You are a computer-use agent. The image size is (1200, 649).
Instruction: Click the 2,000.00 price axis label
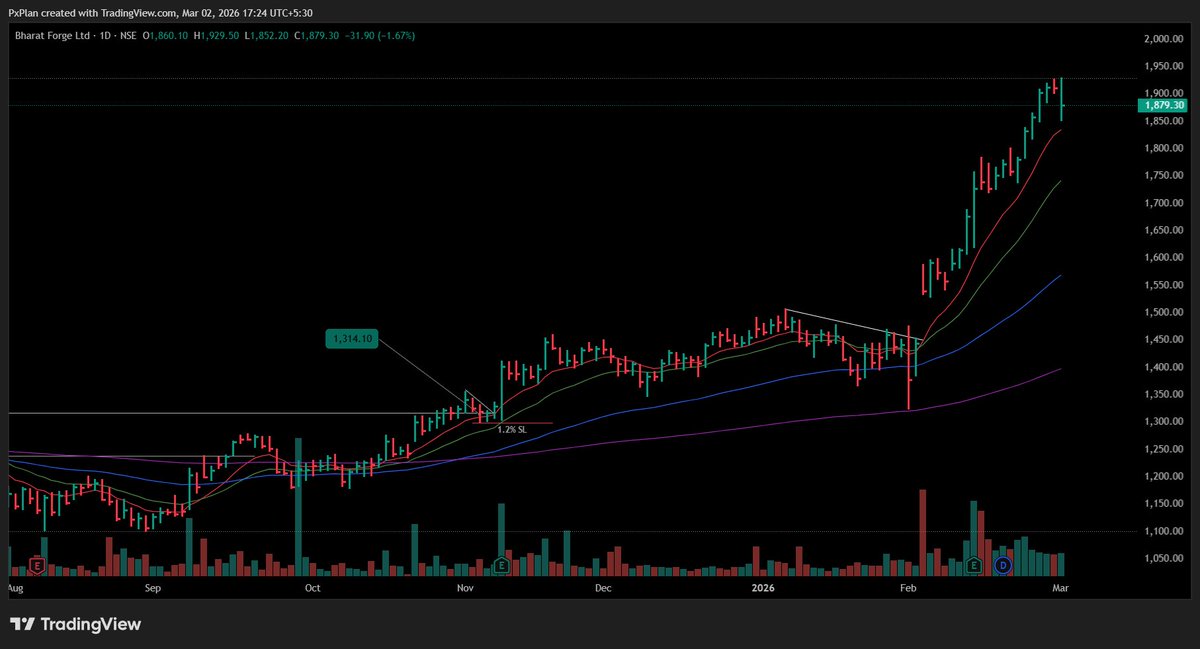point(1164,39)
